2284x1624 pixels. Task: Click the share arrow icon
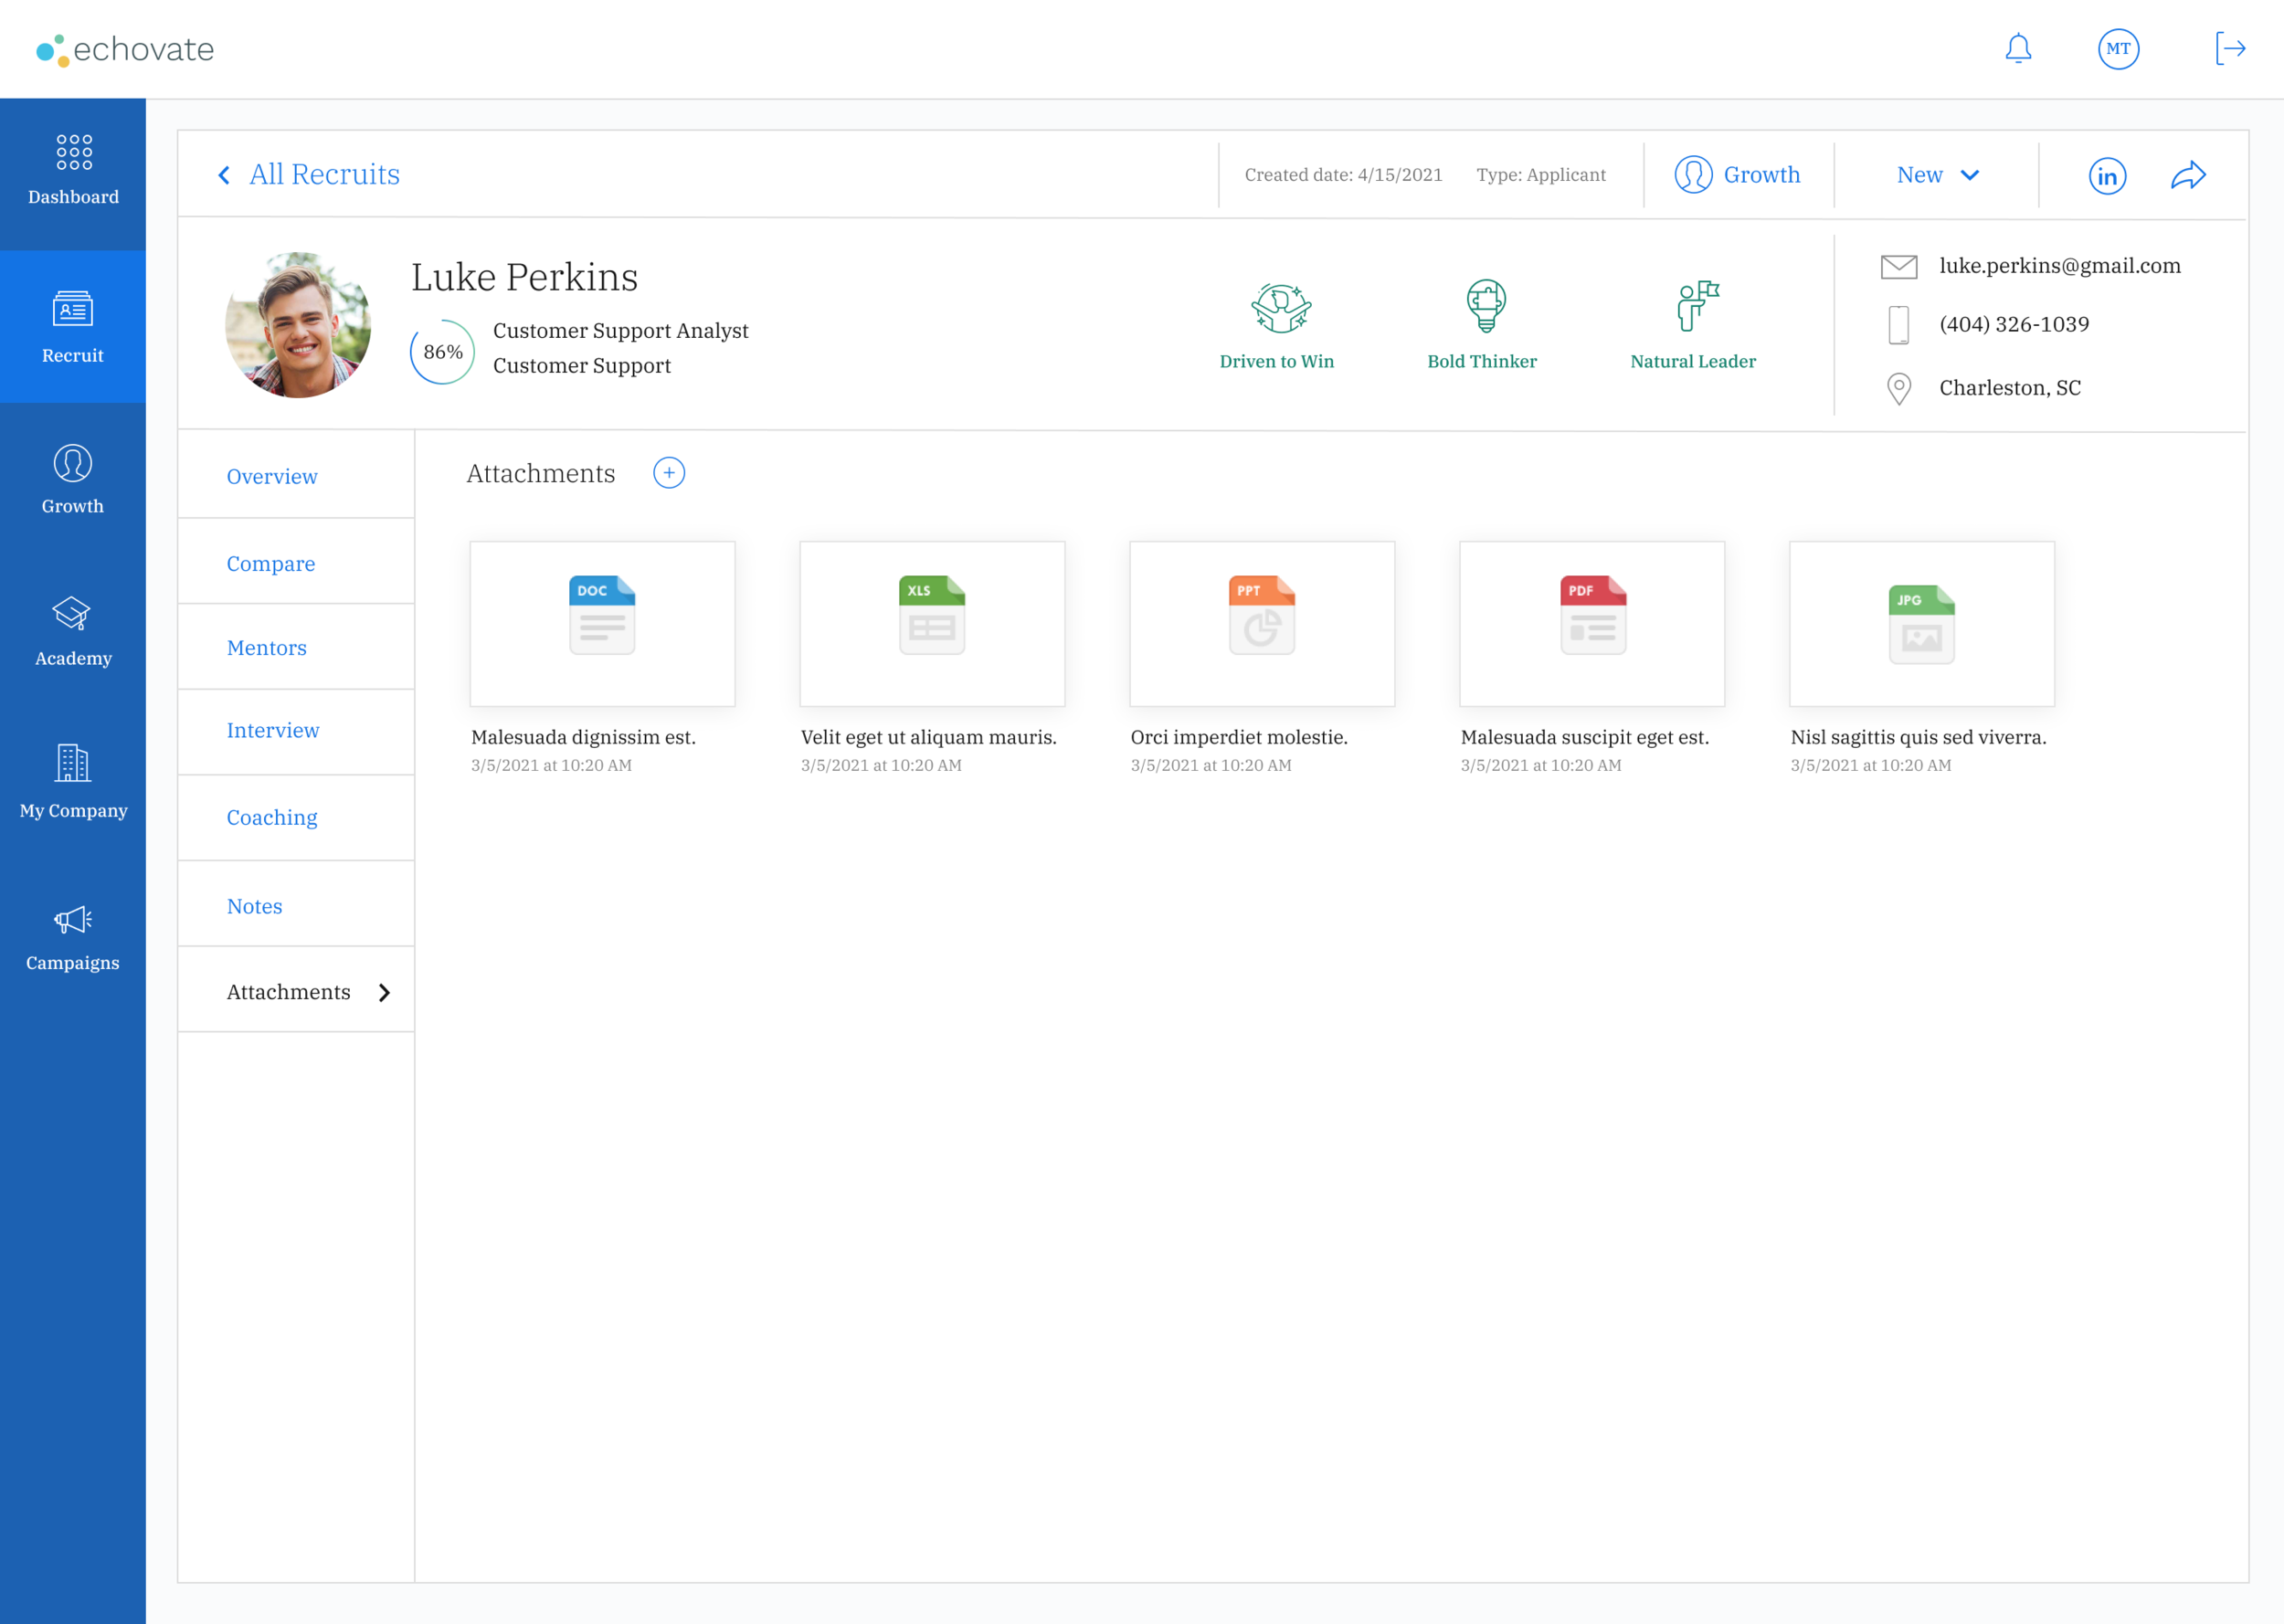pos(2188,175)
